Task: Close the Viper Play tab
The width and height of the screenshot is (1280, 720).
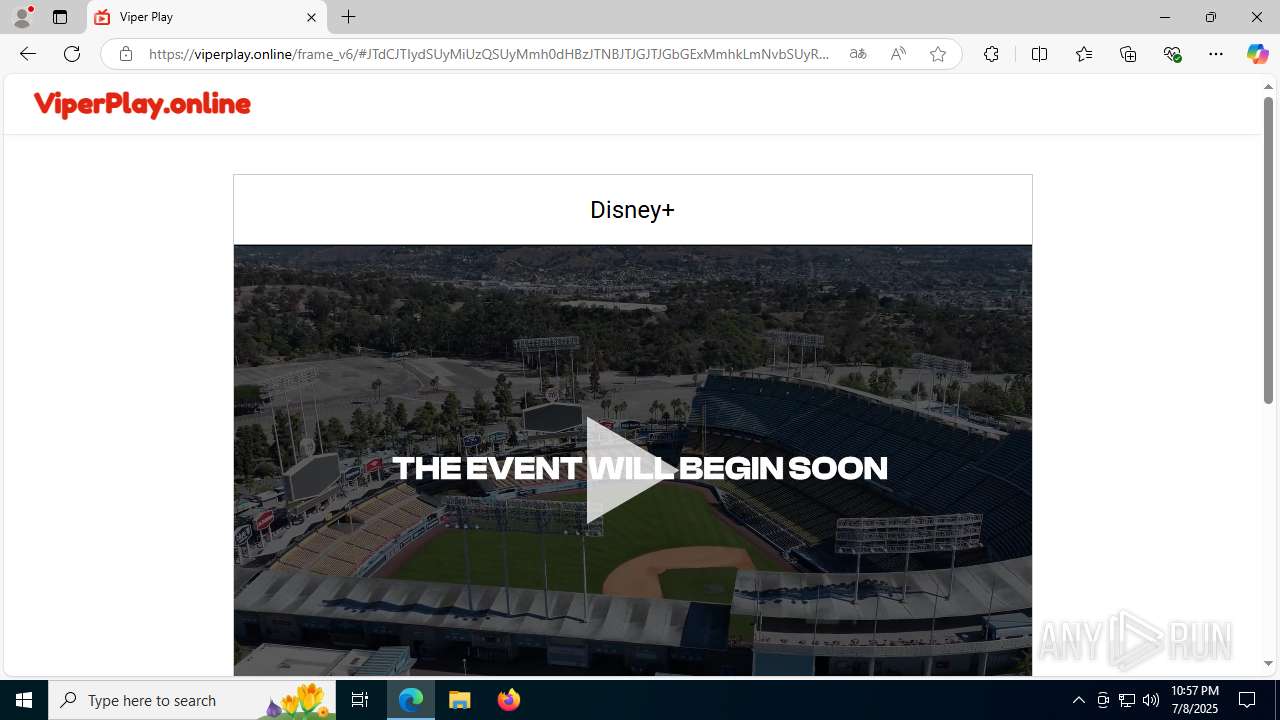Action: pos(311,17)
